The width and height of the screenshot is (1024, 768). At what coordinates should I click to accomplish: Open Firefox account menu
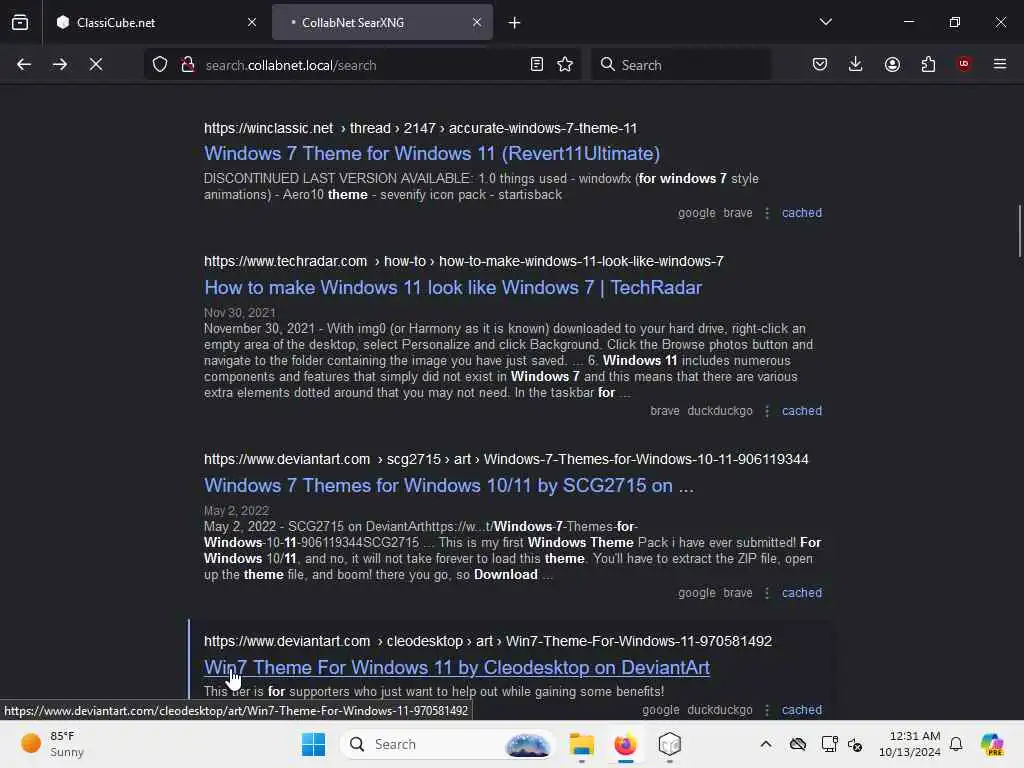click(892, 64)
